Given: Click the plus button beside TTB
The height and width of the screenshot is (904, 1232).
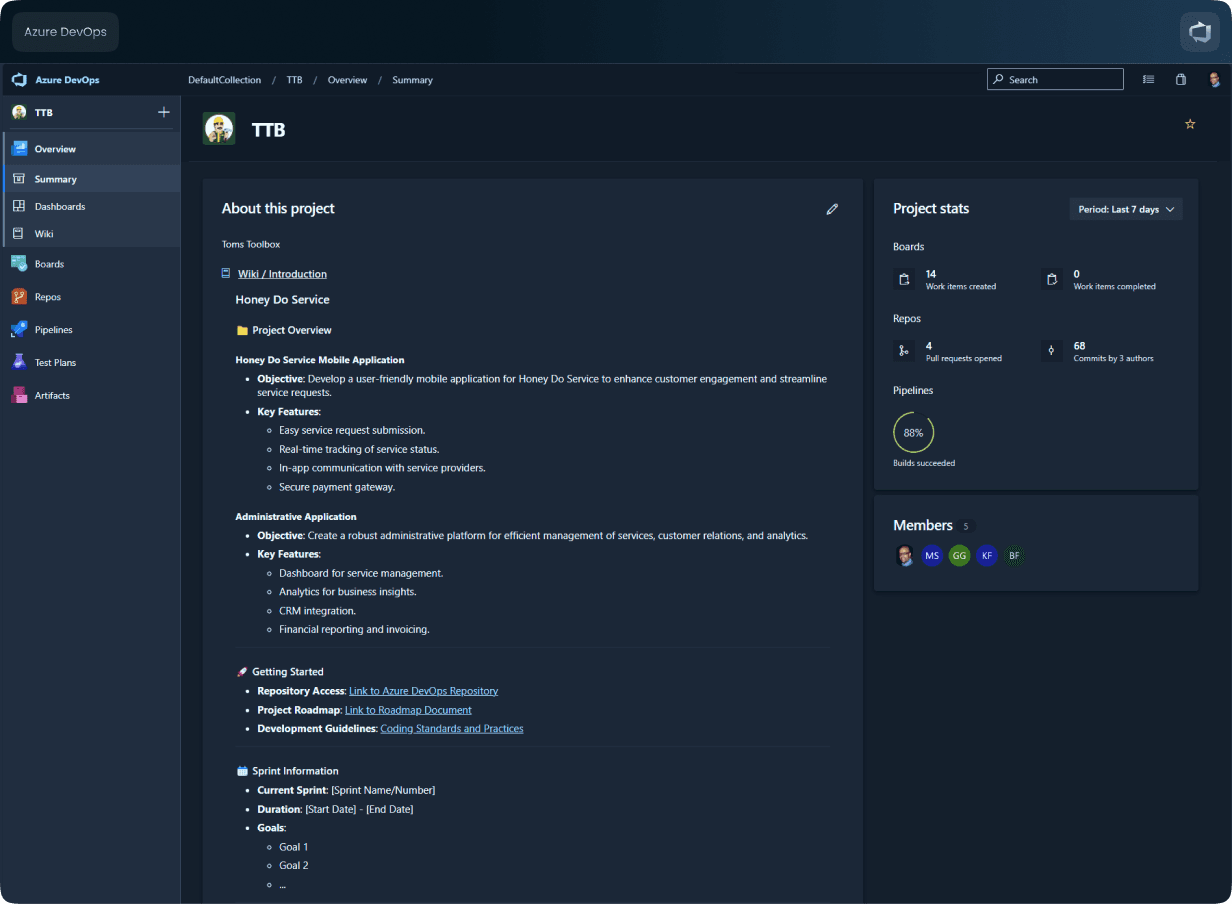Looking at the screenshot, I should [164, 112].
